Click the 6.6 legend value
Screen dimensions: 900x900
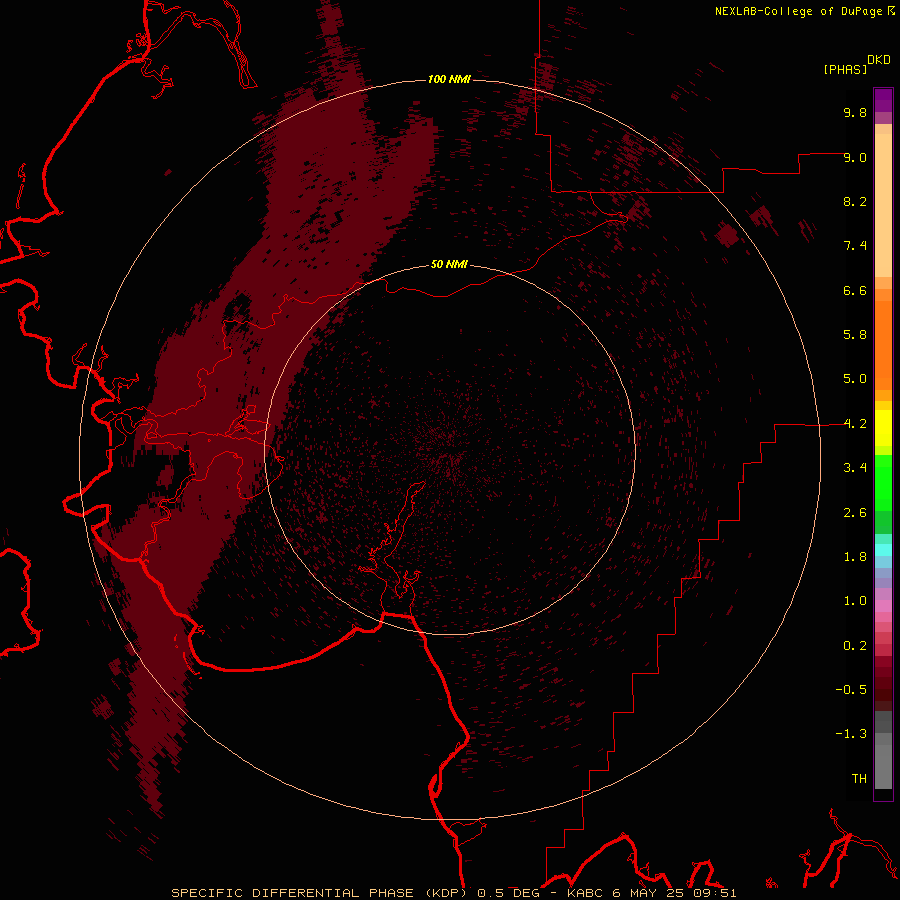(855, 290)
